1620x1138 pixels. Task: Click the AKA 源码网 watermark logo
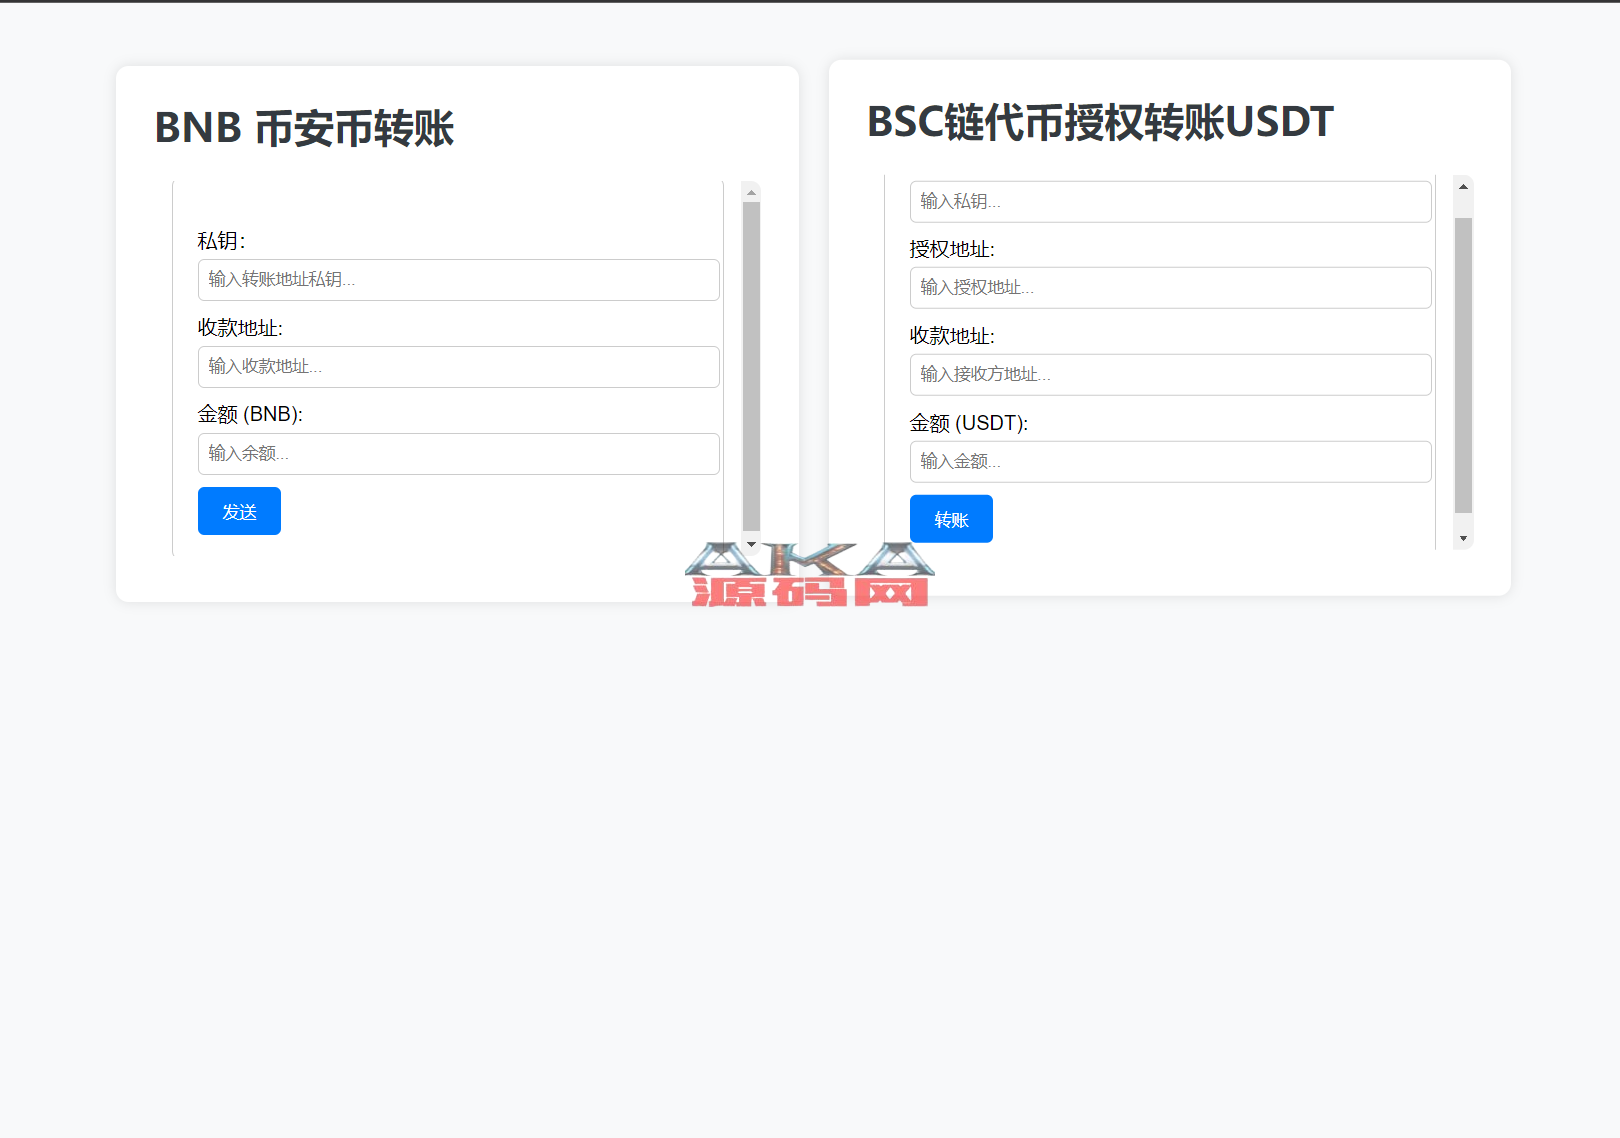point(809,576)
